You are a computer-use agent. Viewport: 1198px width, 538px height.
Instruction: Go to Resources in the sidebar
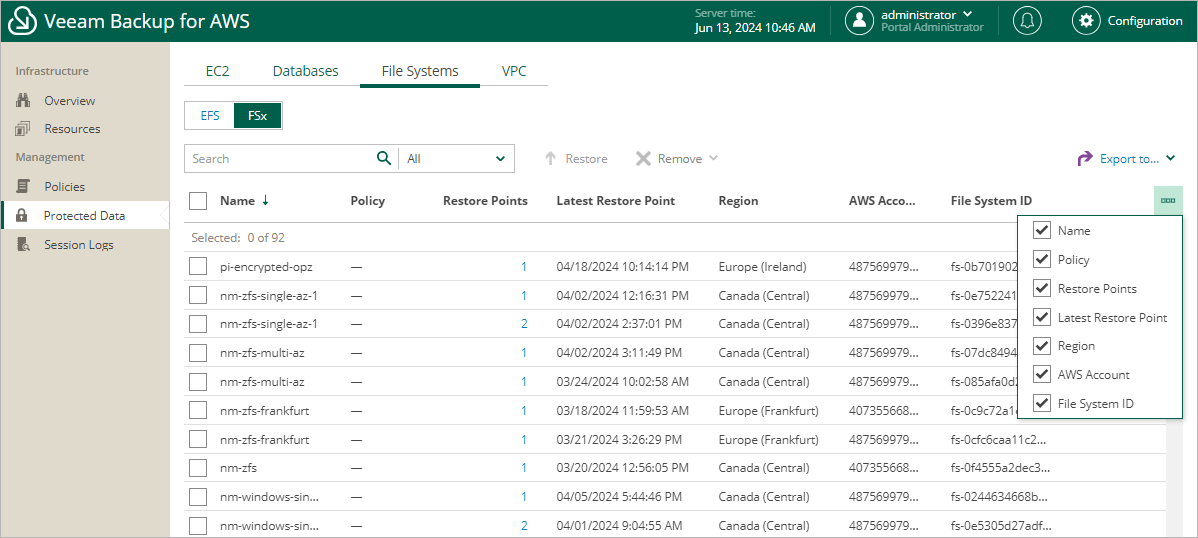click(72, 129)
